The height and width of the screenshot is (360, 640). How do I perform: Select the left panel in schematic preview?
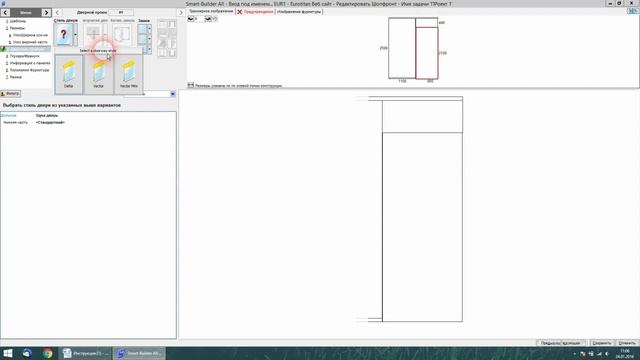tap(402, 48)
